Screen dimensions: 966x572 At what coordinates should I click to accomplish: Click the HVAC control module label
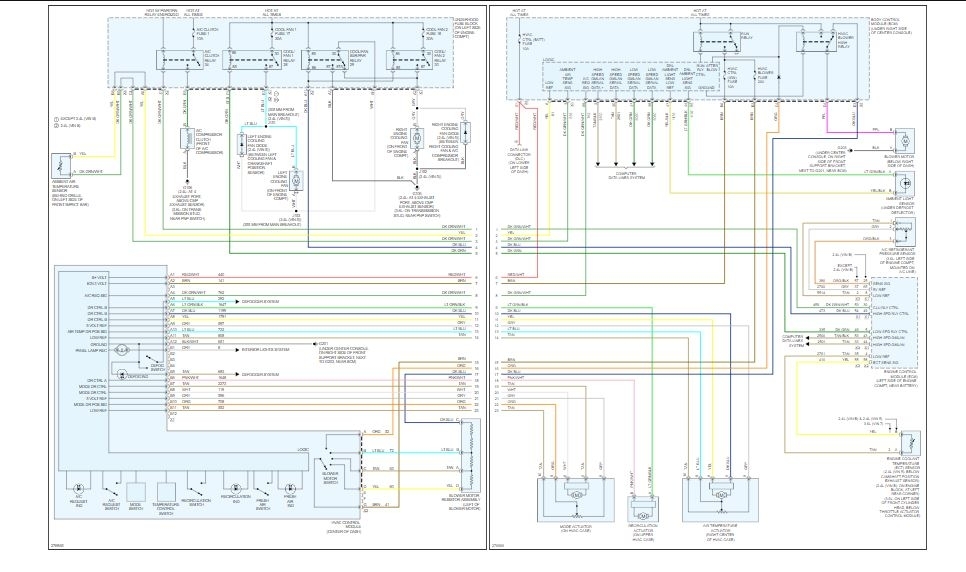coord(344,525)
